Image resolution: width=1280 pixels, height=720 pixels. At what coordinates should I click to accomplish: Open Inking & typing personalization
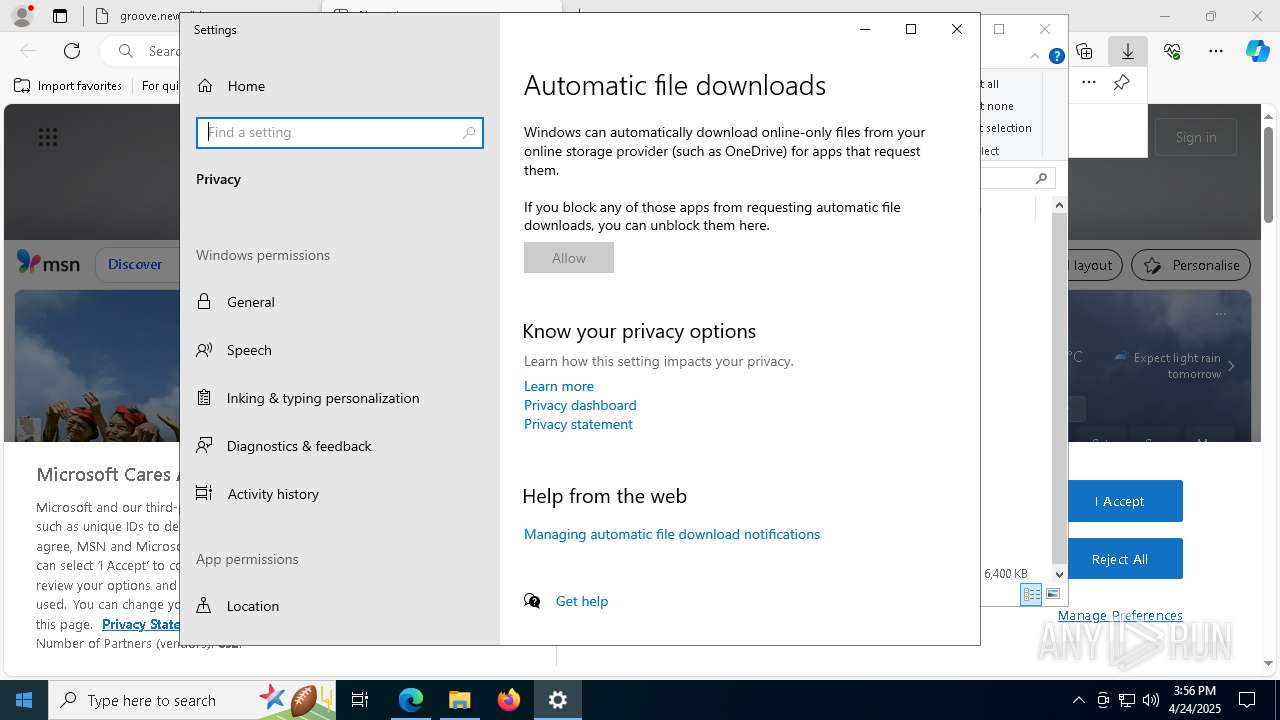click(x=308, y=398)
